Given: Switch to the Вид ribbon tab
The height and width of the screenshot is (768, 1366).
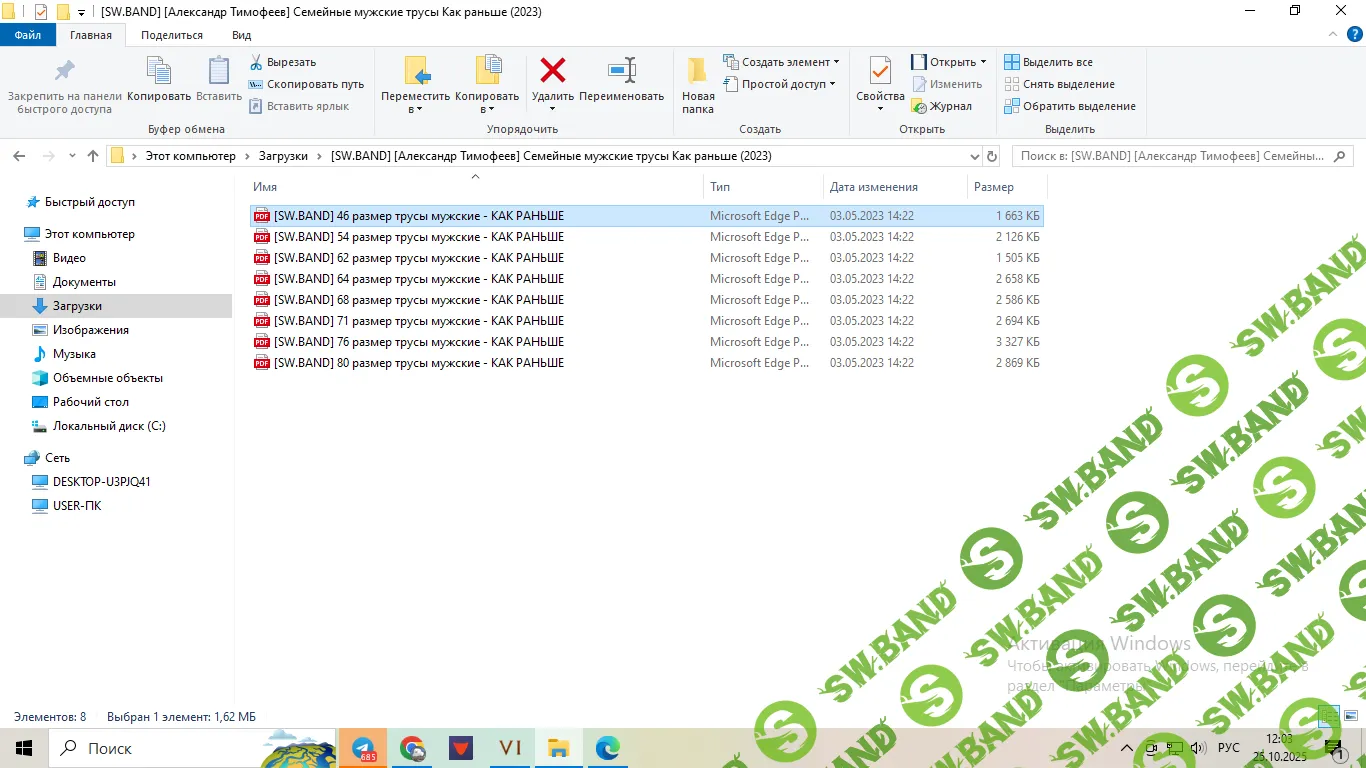Looking at the screenshot, I should [x=241, y=35].
